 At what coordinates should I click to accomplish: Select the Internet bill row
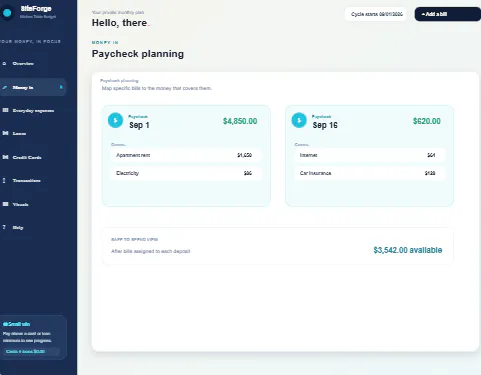click(369, 155)
